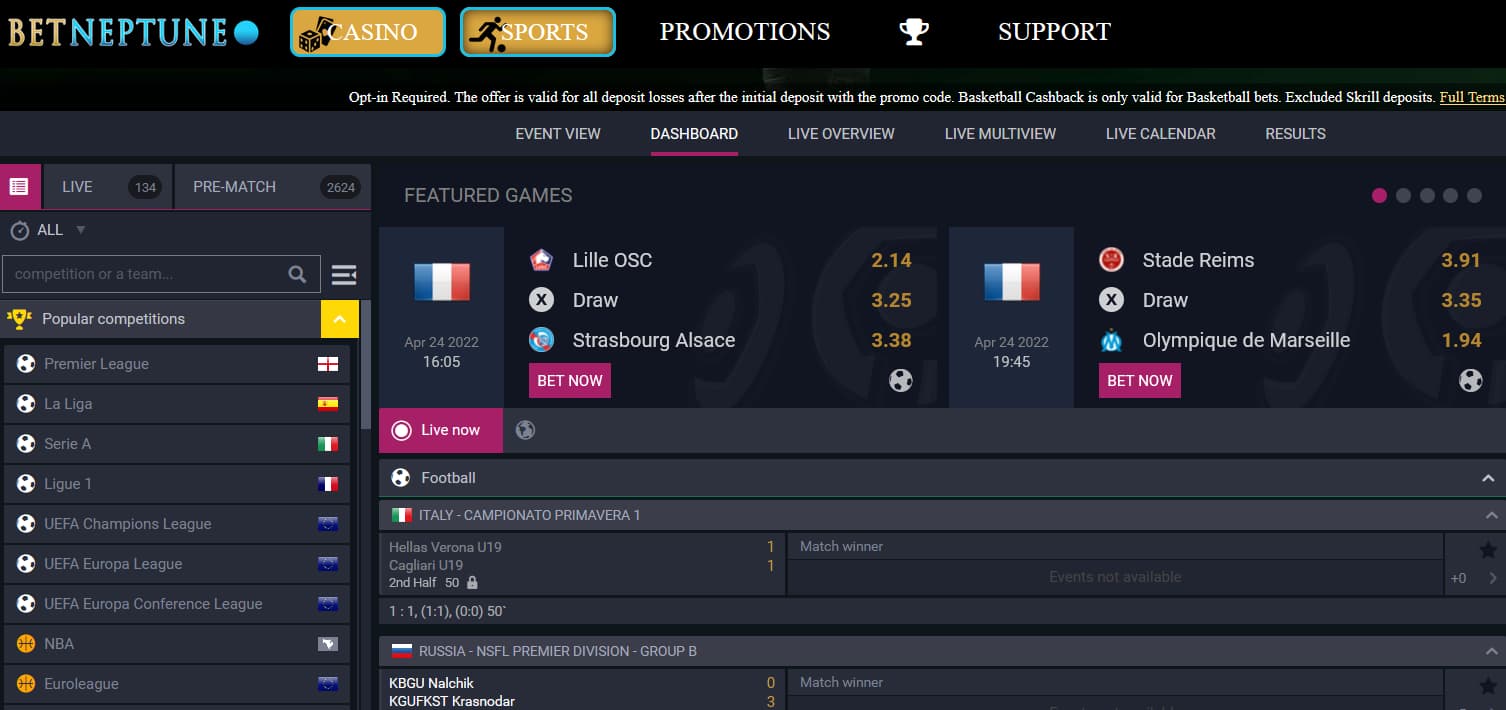Collapse the Russia NSFL Premier Division group
The width and height of the screenshot is (1506, 710).
1491,651
